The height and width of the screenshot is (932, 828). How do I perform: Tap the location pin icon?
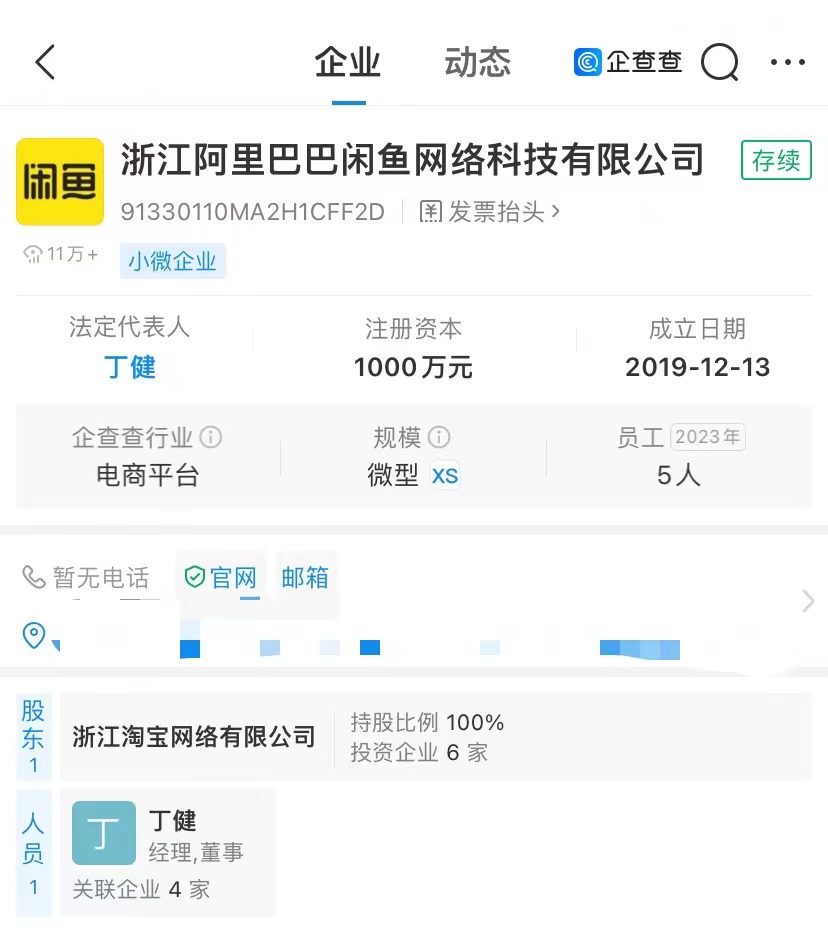34,635
